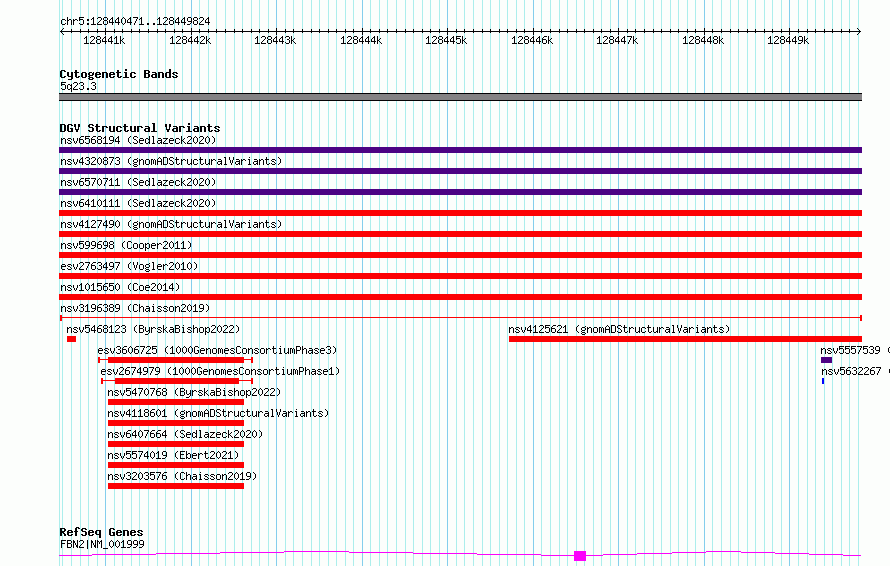890x566 pixels.
Task: Click the 128442k ruler position
Action: pos(190,40)
